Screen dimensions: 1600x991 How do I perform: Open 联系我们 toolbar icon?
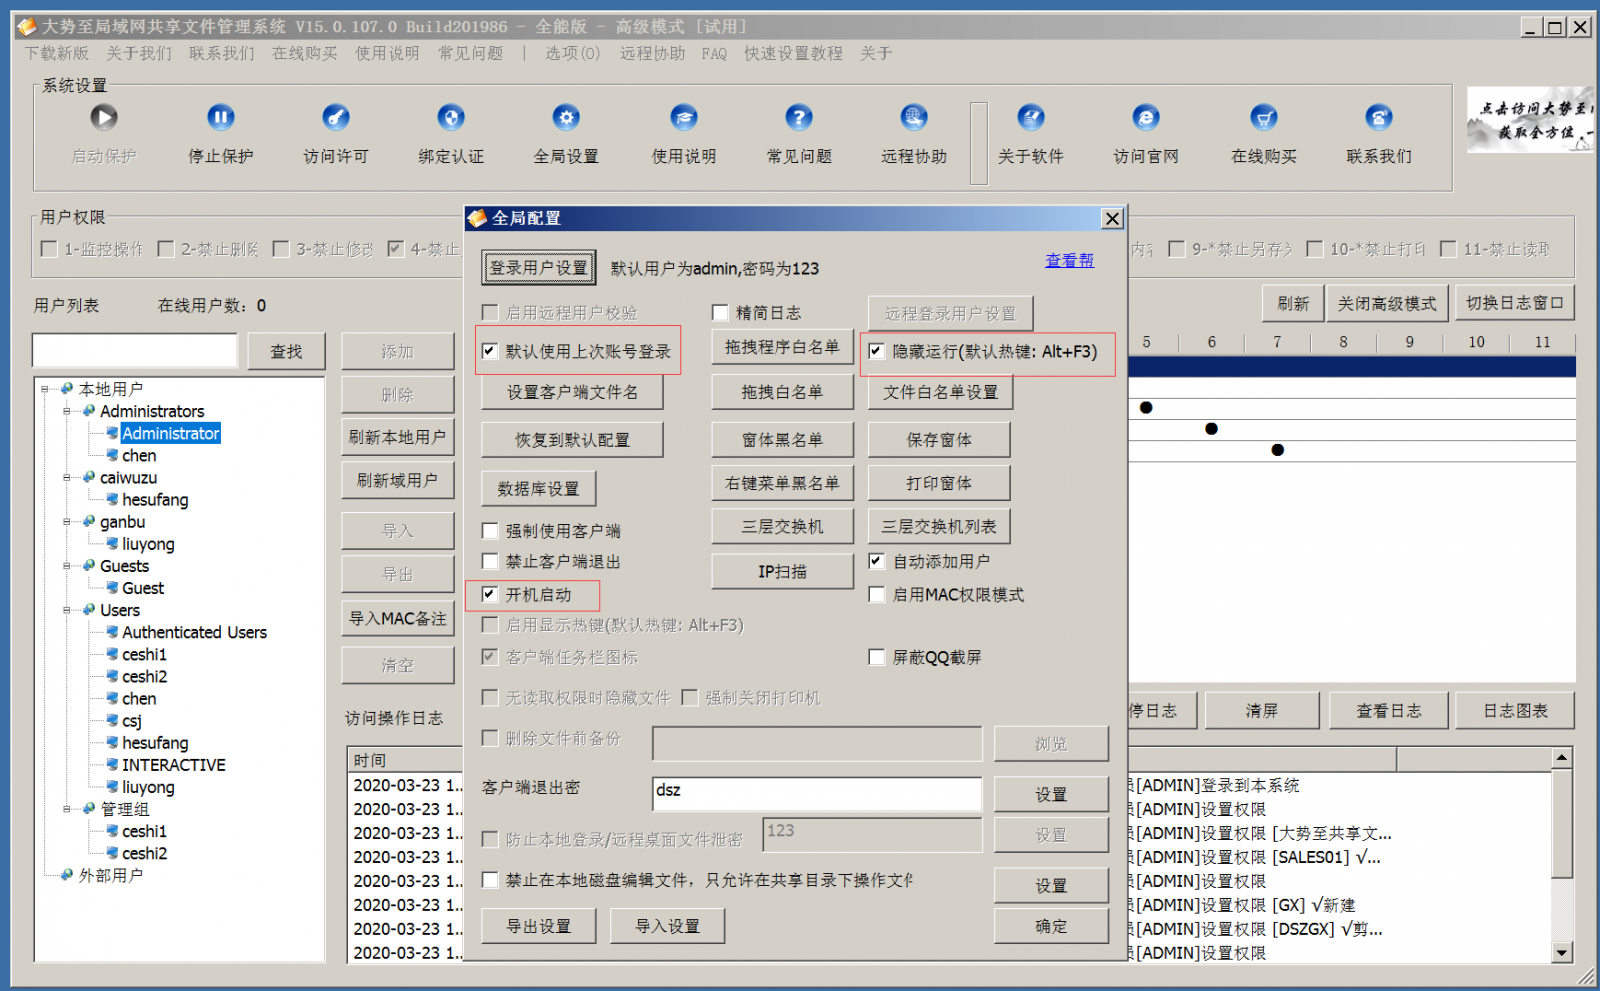tap(1378, 118)
